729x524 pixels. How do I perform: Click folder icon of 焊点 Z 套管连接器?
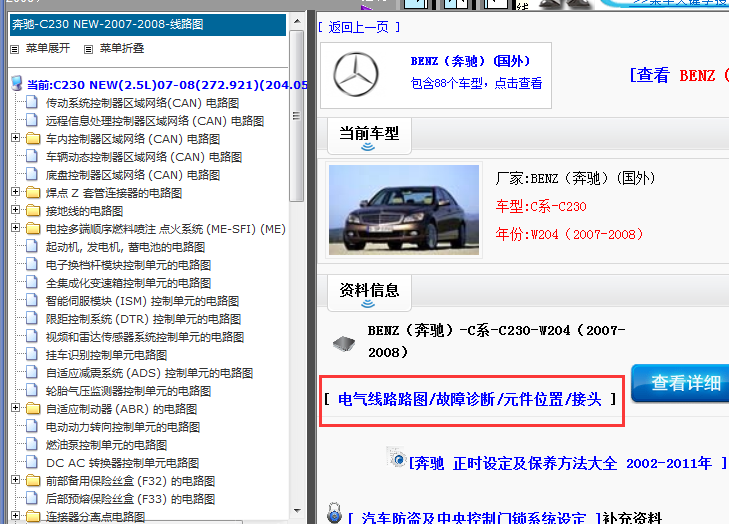pos(33,192)
